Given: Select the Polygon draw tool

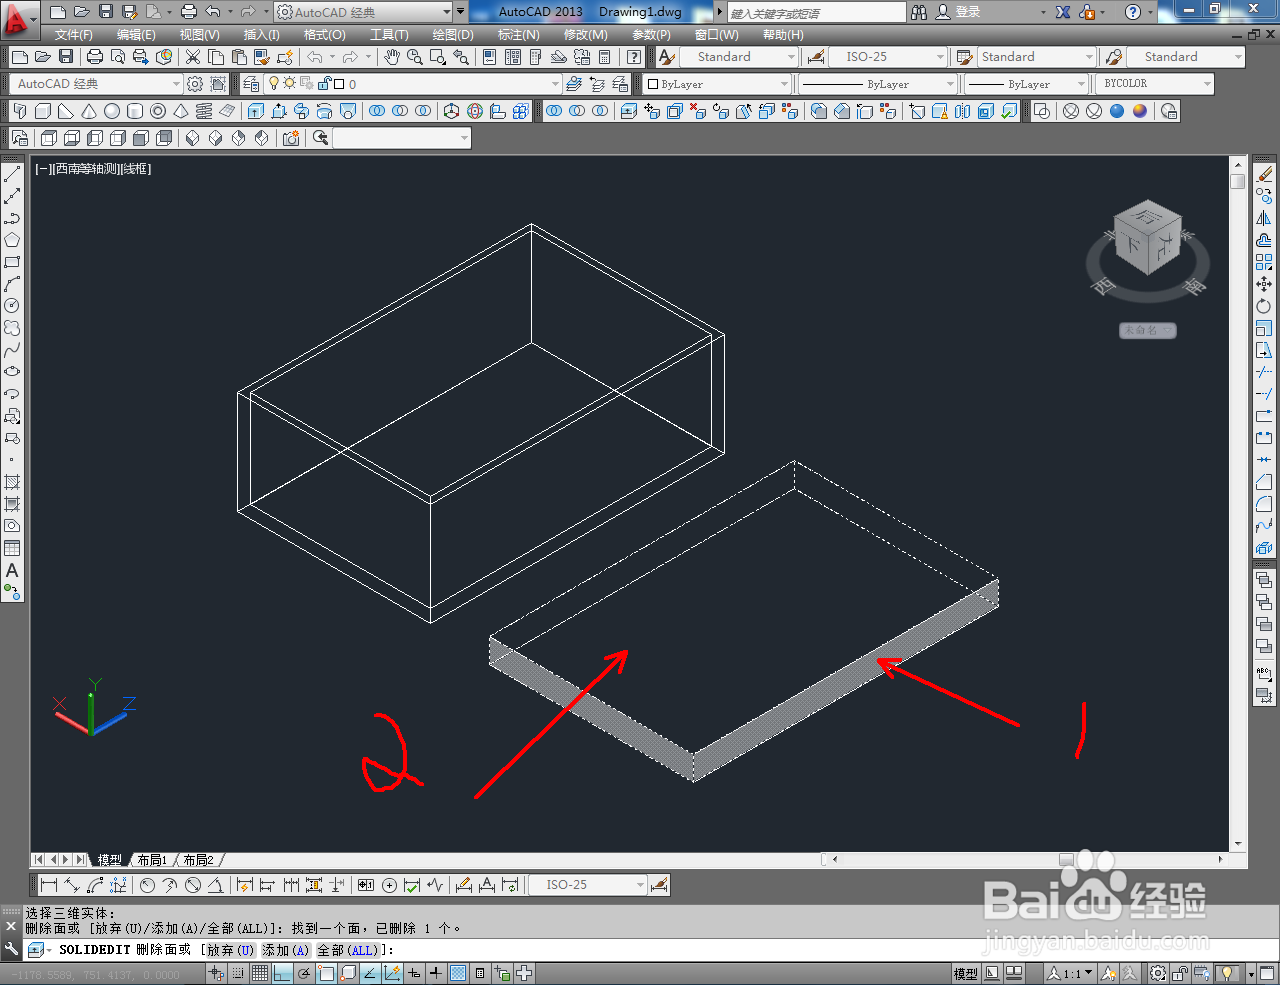Looking at the screenshot, I should pyautogui.click(x=12, y=240).
